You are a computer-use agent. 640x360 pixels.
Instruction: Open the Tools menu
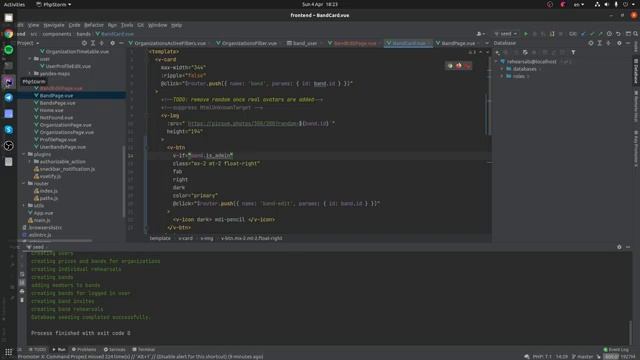point(127,25)
